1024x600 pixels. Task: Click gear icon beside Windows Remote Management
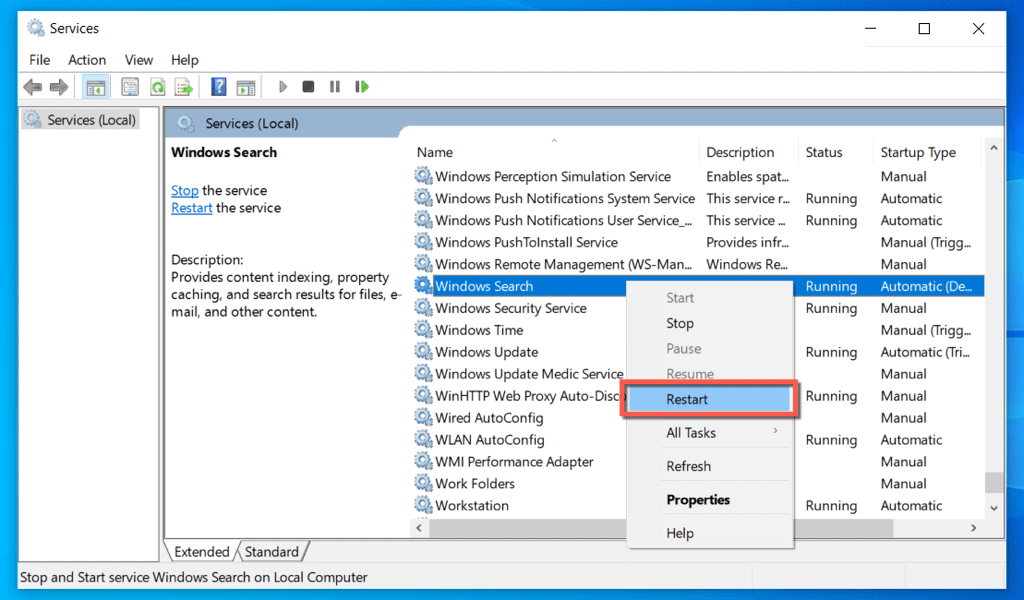pyautogui.click(x=423, y=264)
